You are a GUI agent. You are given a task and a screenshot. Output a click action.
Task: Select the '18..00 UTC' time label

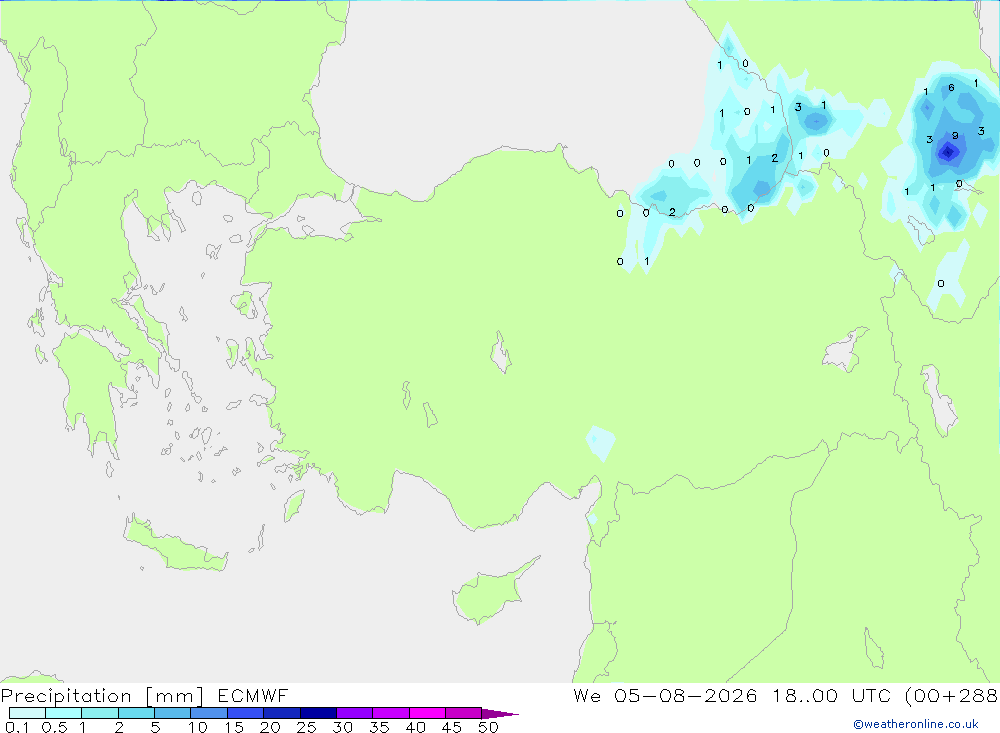832,695
